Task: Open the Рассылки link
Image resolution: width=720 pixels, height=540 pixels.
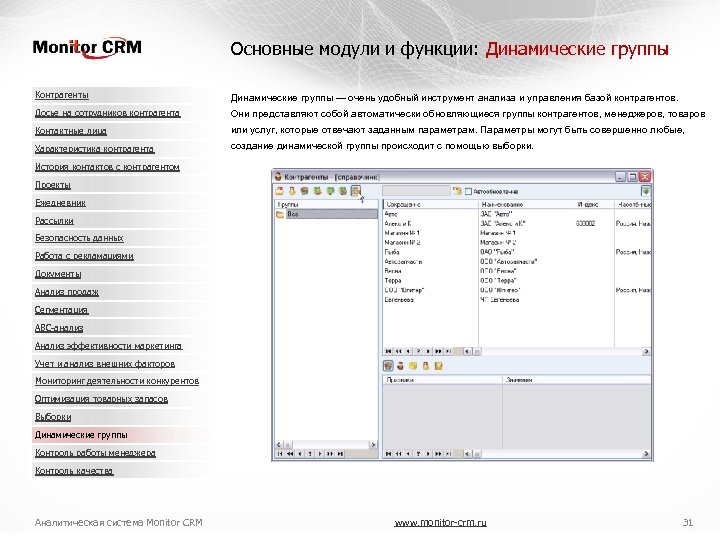Action: pos(54,221)
